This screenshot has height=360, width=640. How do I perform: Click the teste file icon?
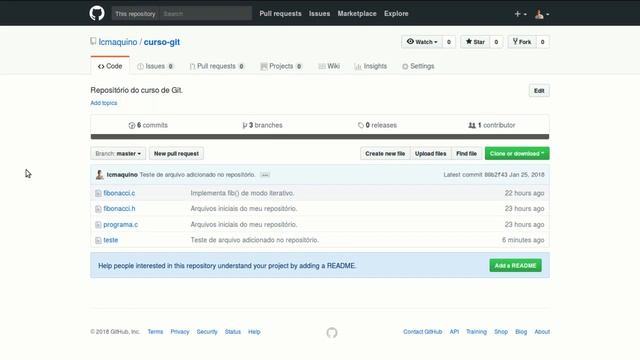tap(98, 240)
